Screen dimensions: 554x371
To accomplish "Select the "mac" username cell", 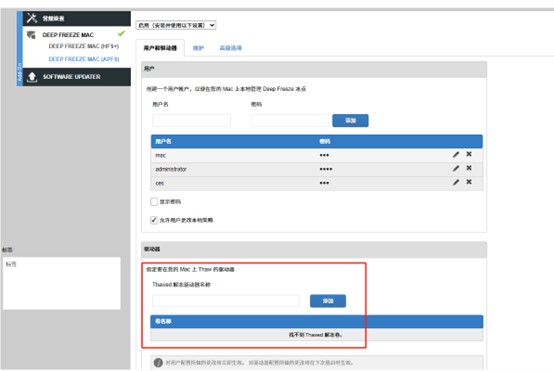I will 160,155.
